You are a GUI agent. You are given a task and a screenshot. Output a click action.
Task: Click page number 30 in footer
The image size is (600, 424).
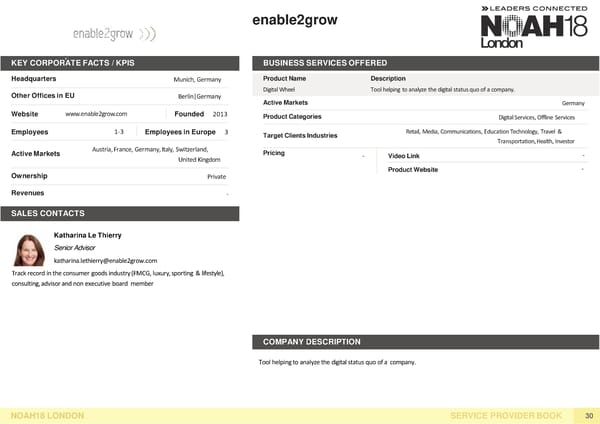point(589,414)
